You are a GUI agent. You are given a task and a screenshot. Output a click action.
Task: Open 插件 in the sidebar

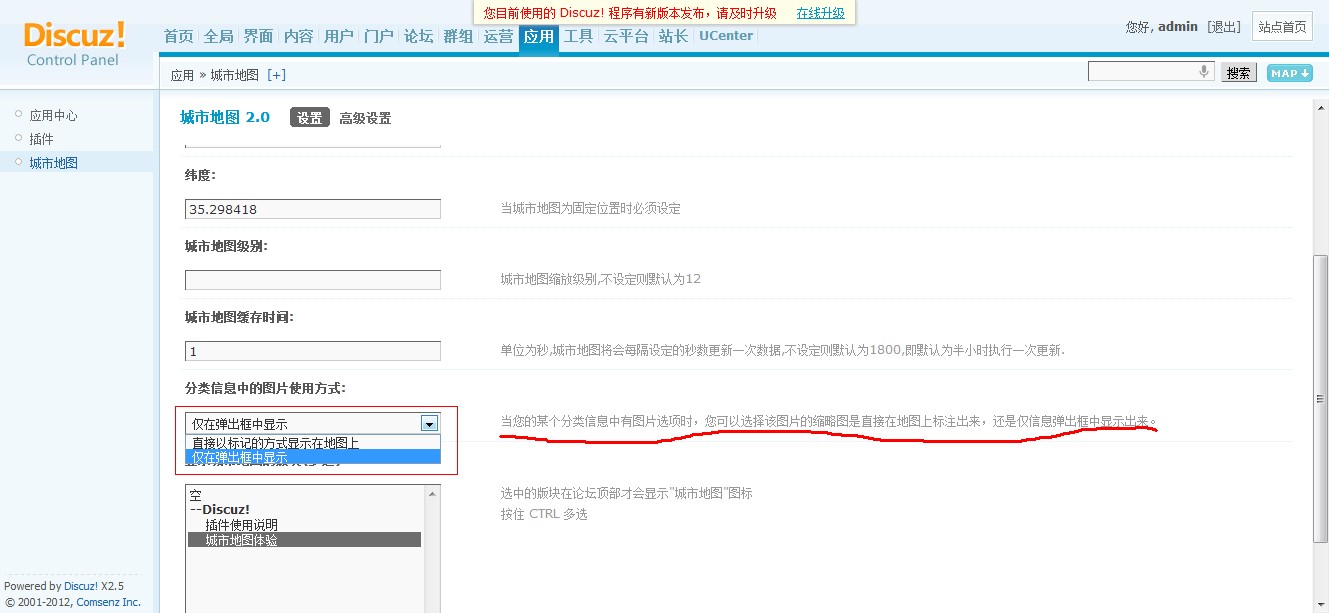pos(41,139)
